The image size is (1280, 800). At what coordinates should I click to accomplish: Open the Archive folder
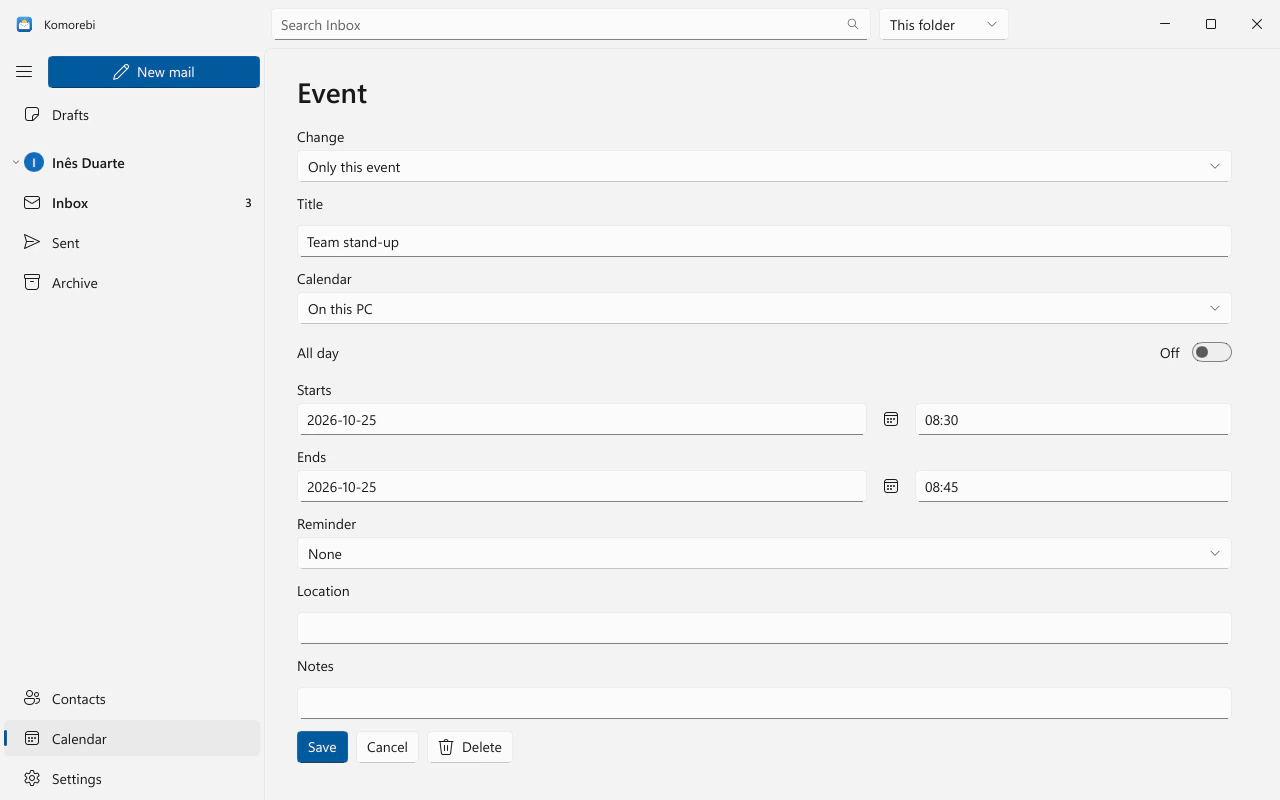(132, 283)
